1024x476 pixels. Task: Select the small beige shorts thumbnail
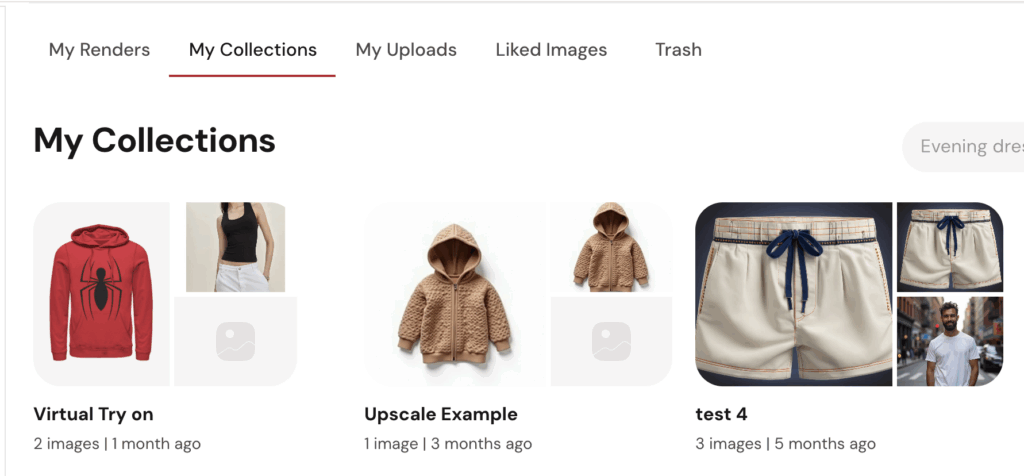[x=950, y=247]
